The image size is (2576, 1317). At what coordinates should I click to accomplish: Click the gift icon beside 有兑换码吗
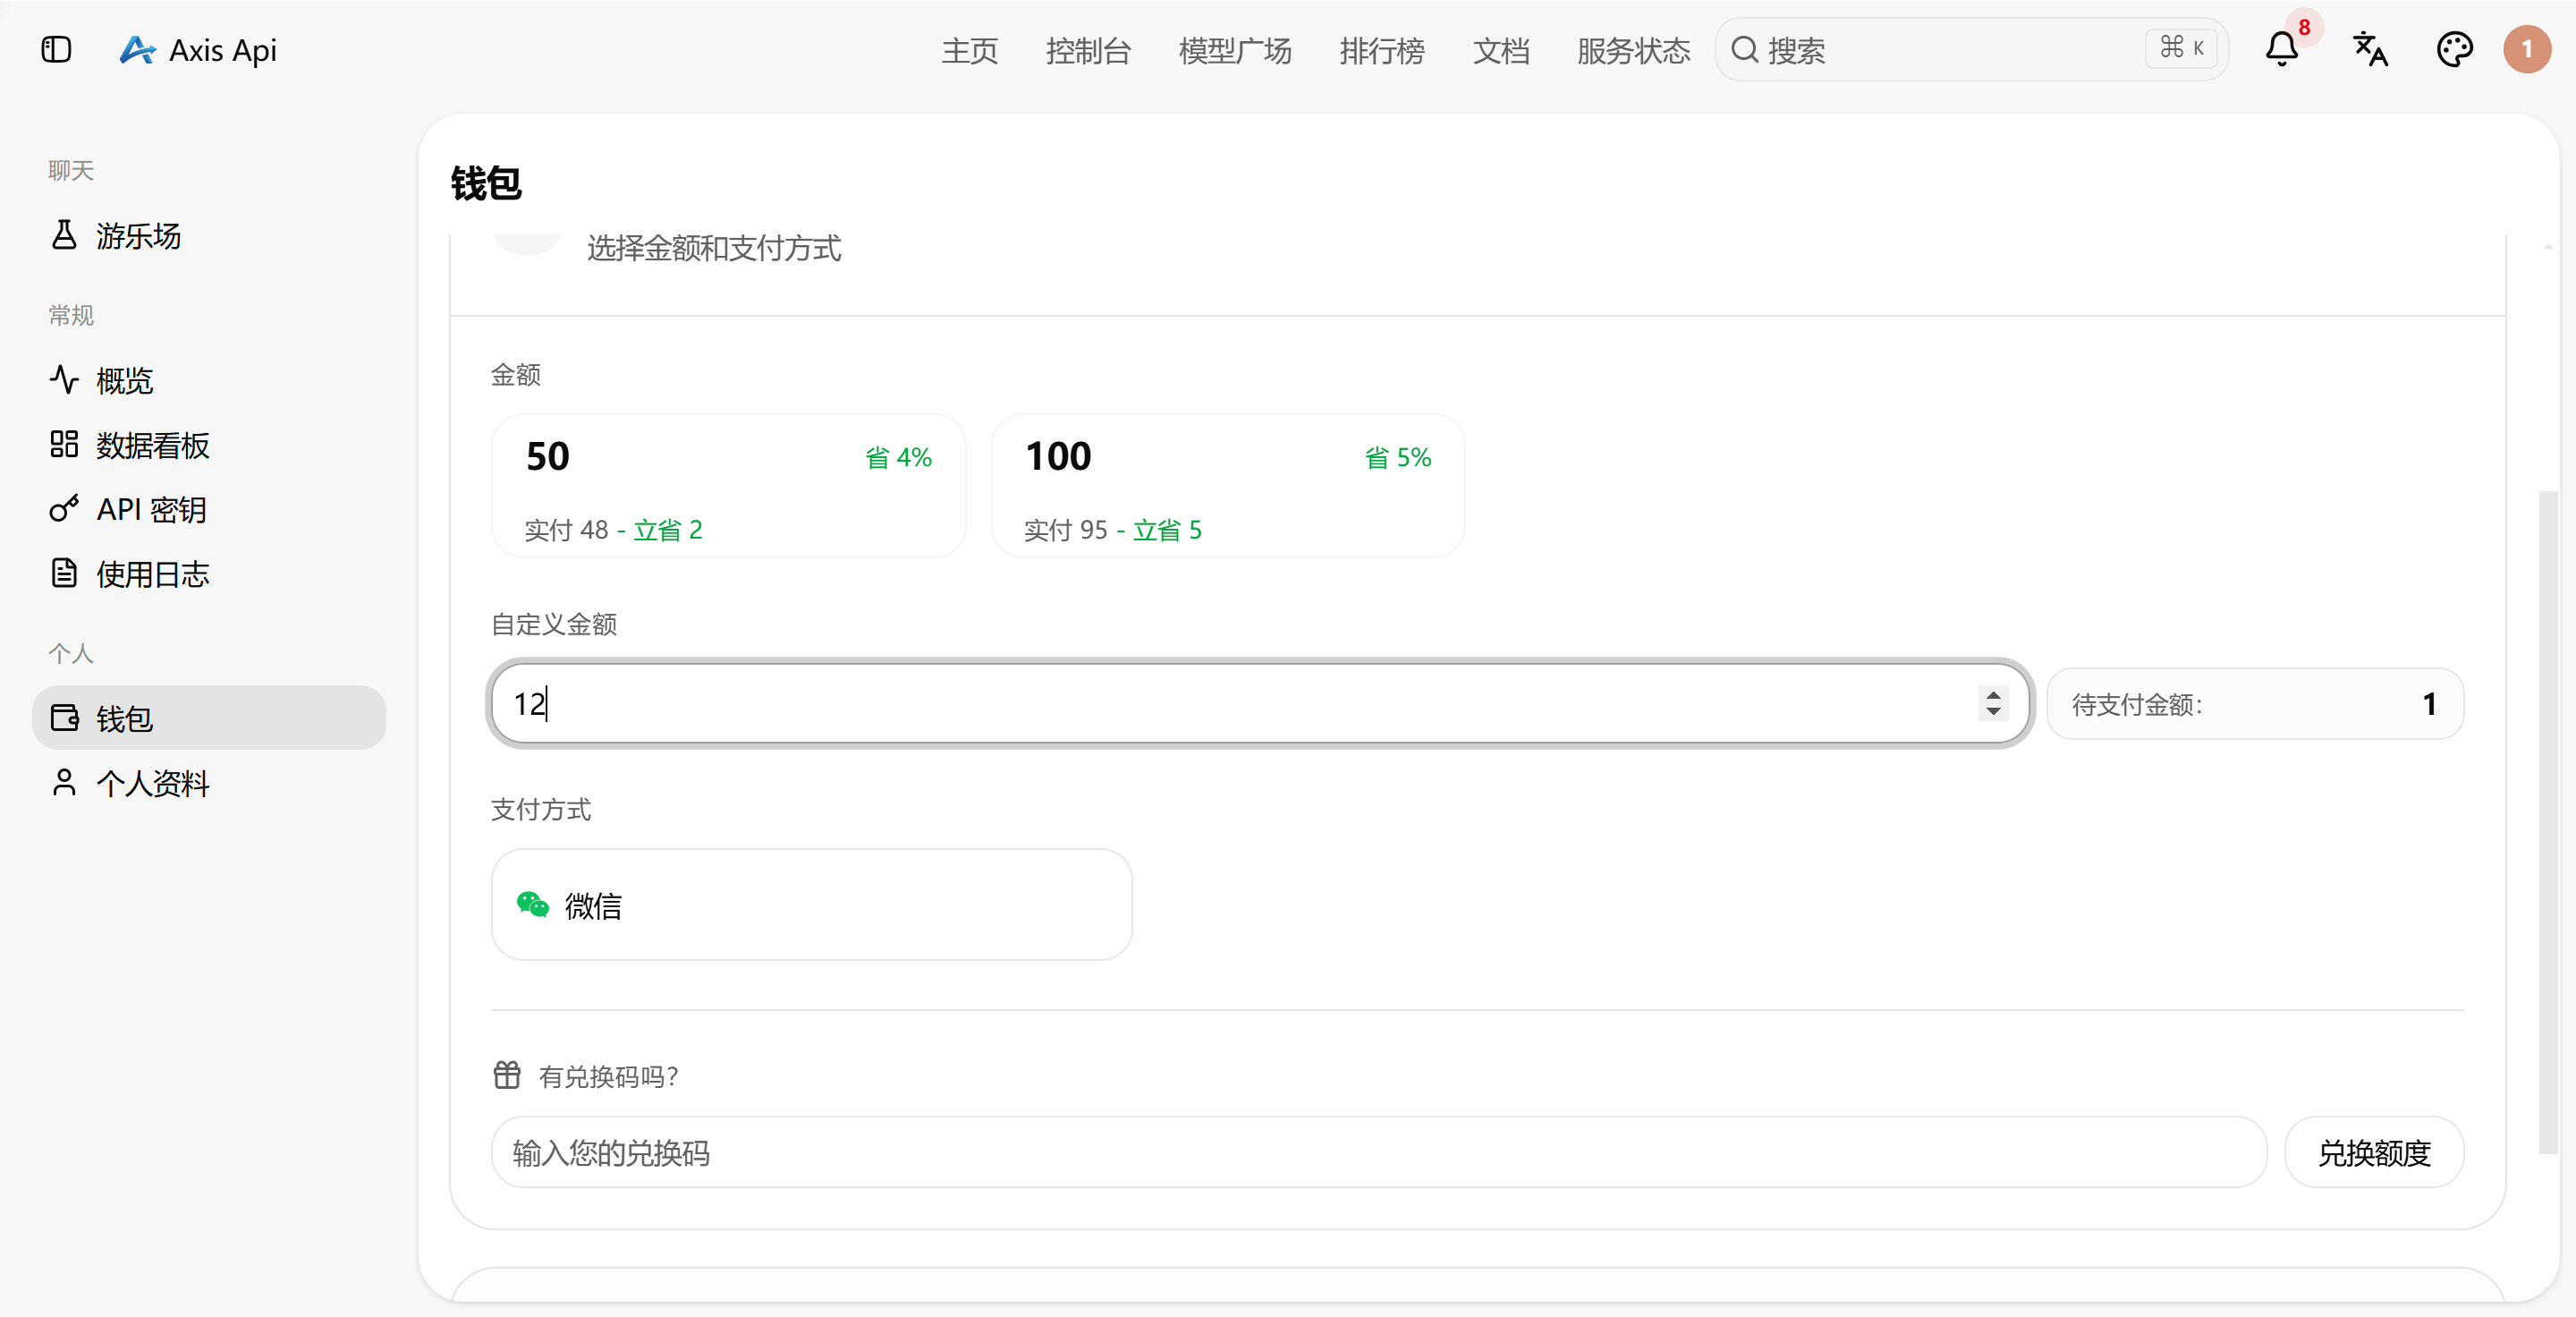(x=507, y=1075)
